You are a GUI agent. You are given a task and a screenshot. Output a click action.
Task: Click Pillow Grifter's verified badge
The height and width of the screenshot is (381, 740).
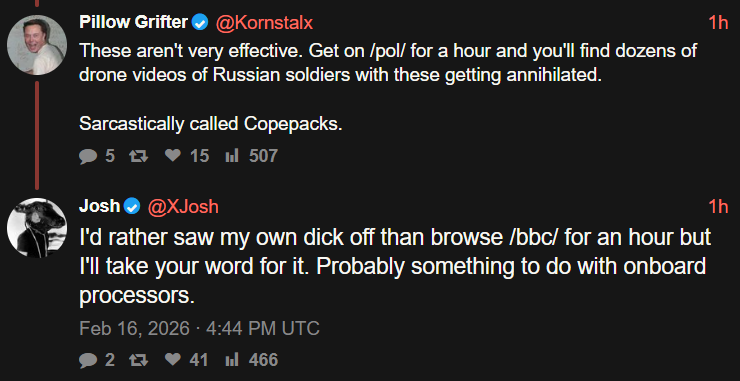201,22
